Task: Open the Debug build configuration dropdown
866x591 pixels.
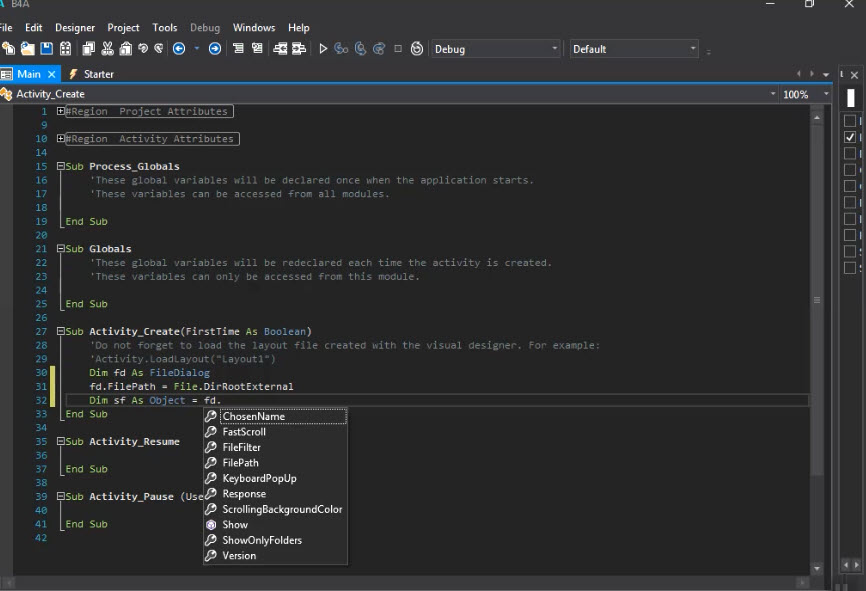Action: pos(496,49)
